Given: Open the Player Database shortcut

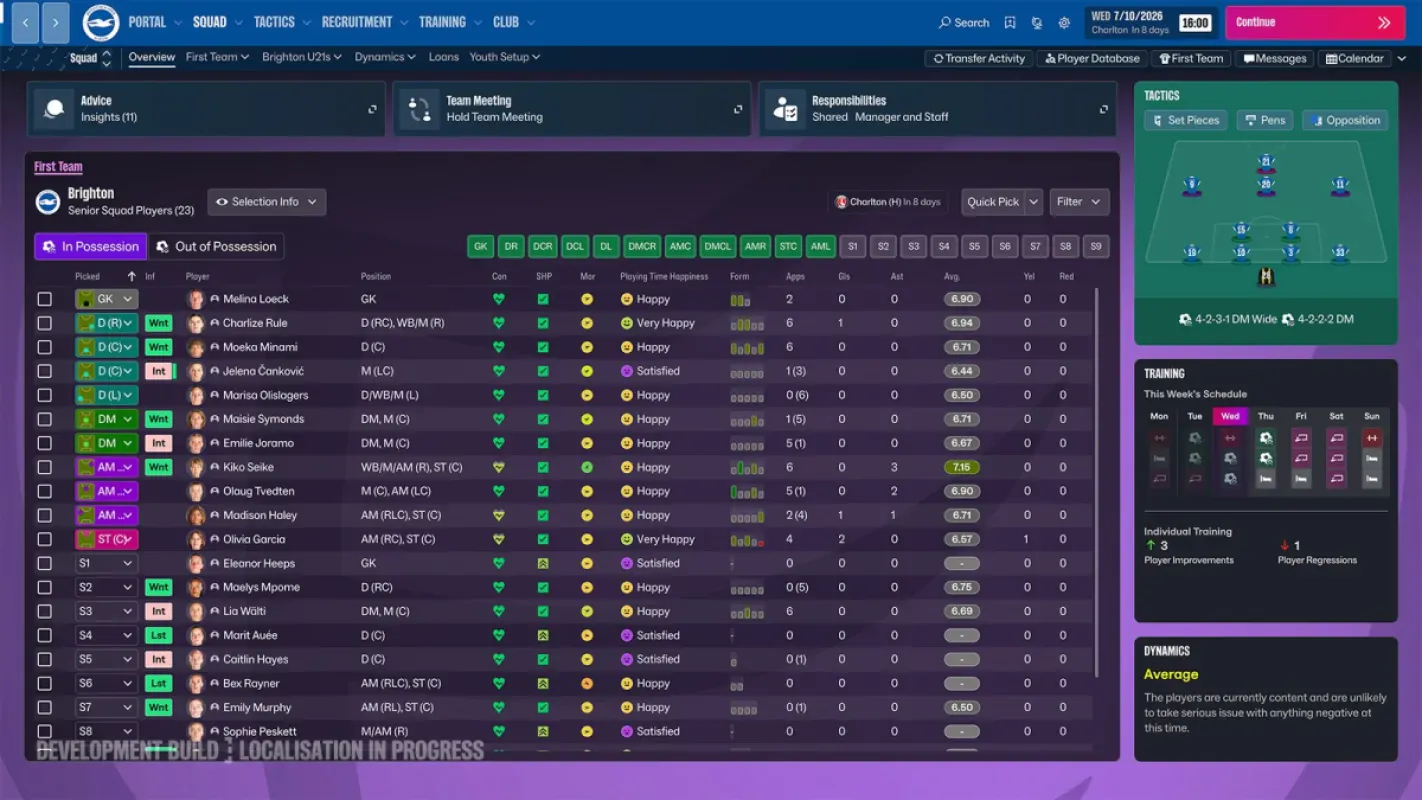Looking at the screenshot, I should click(1091, 58).
